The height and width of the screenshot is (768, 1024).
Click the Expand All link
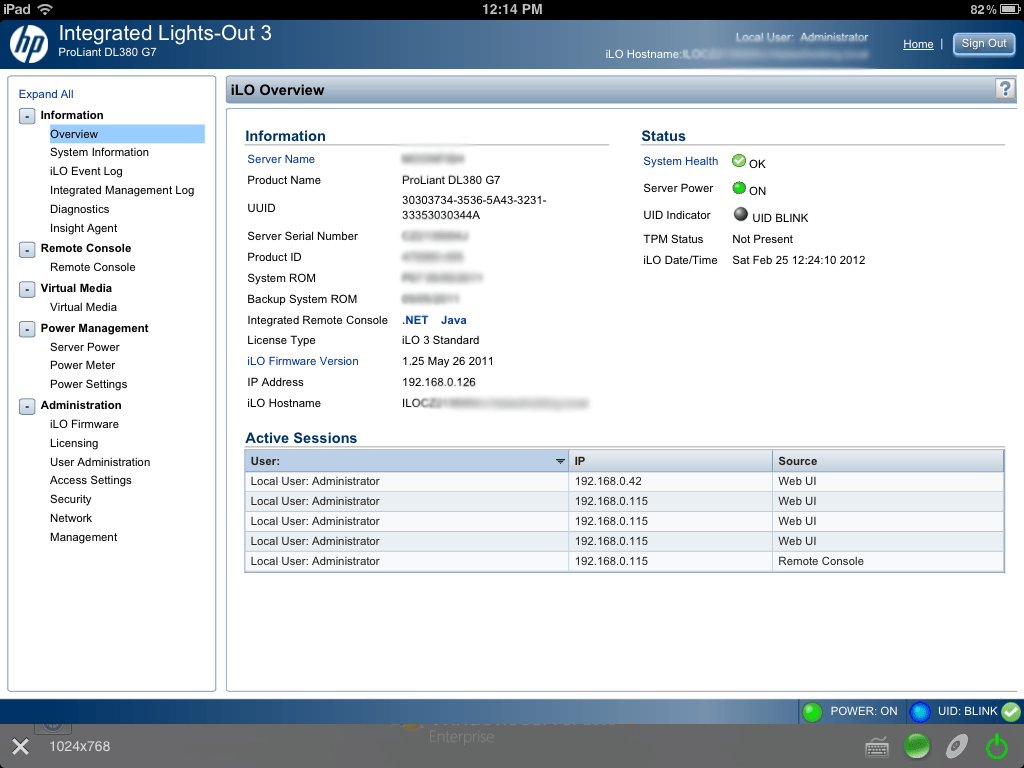[46, 94]
